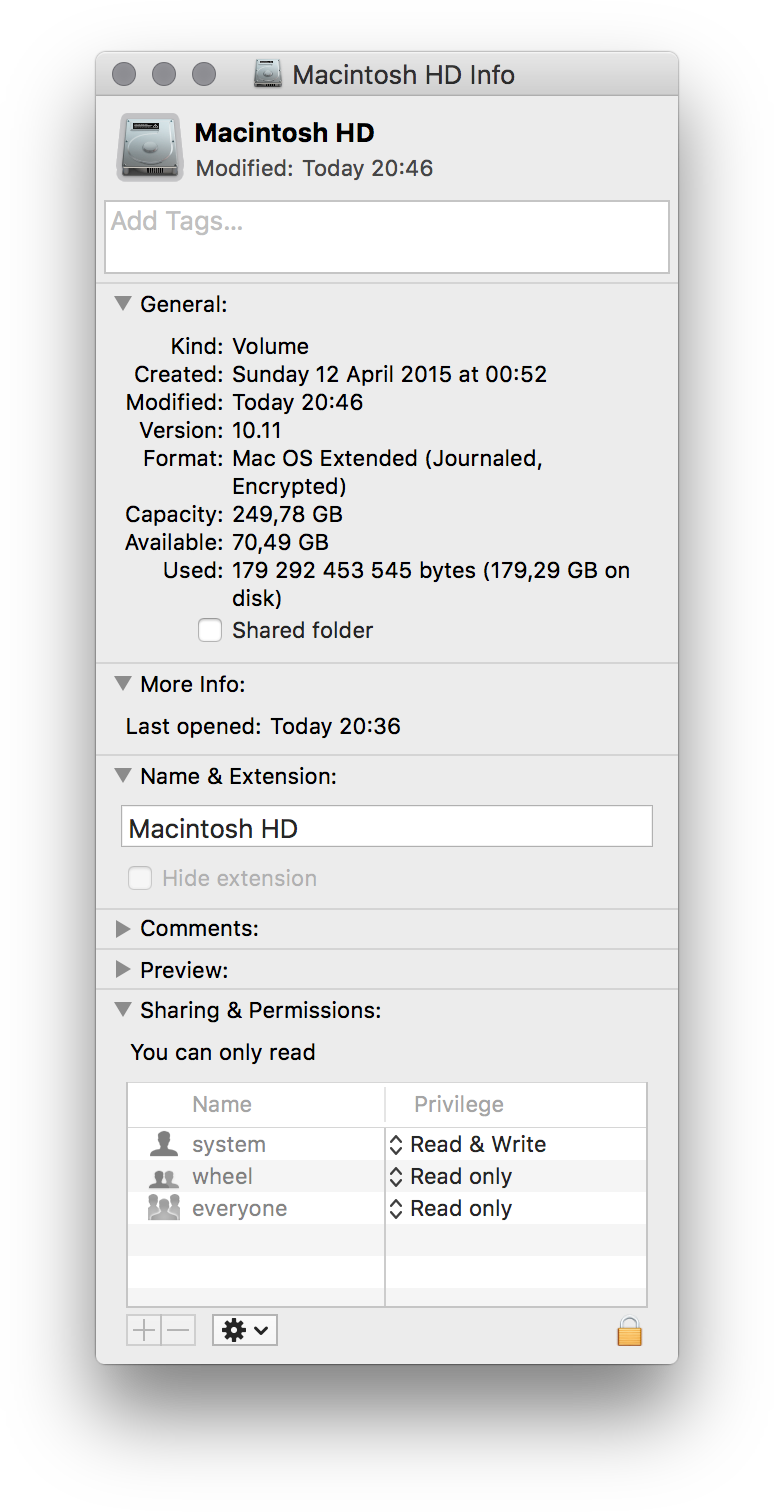The height and width of the screenshot is (1512, 774).
Task: Click the small drive icon in title bar
Action: point(268,74)
